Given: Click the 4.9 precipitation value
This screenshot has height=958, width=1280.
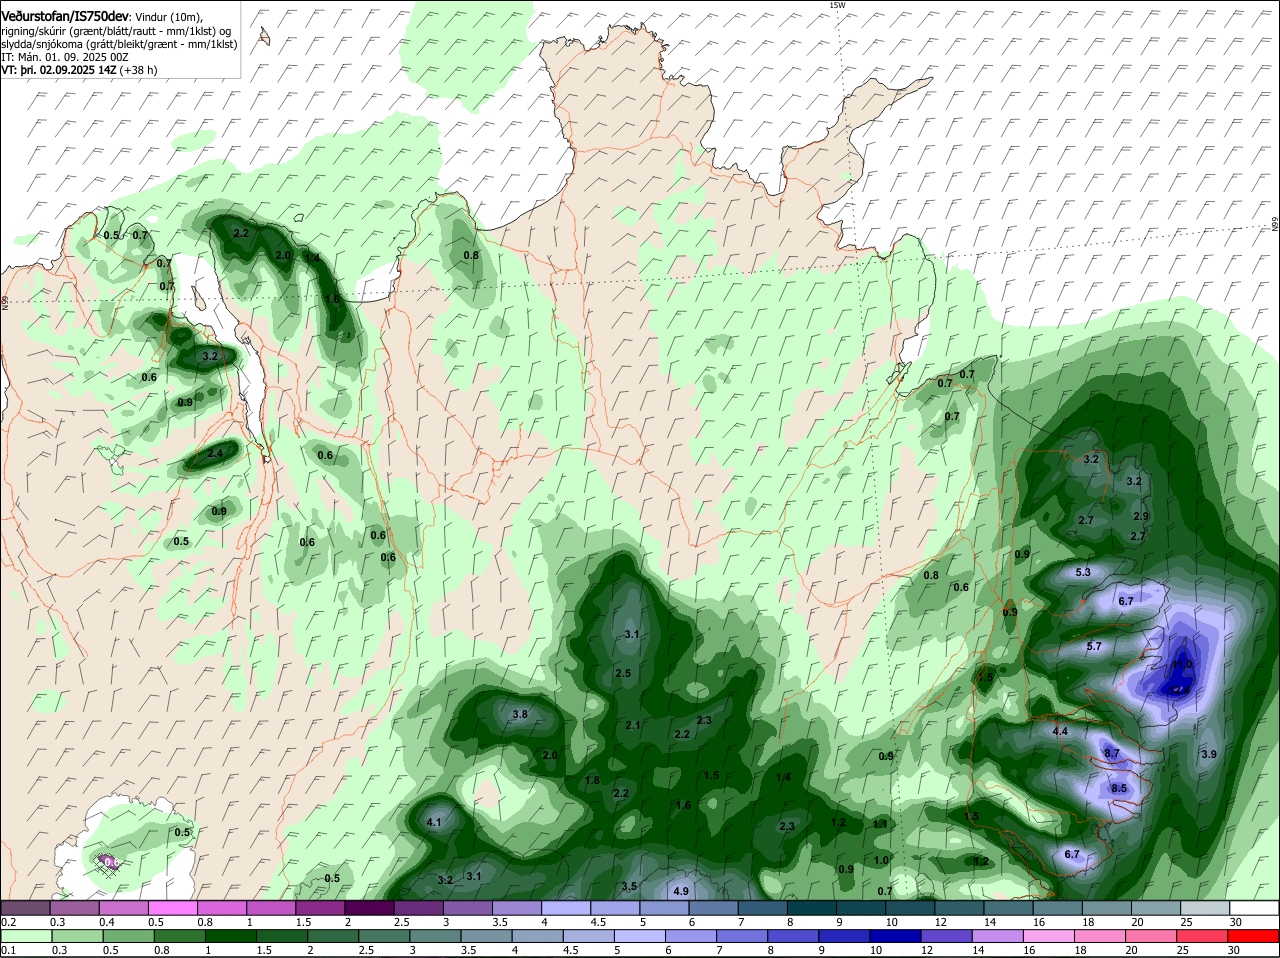Looking at the screenshot, I should click(681, 891).
